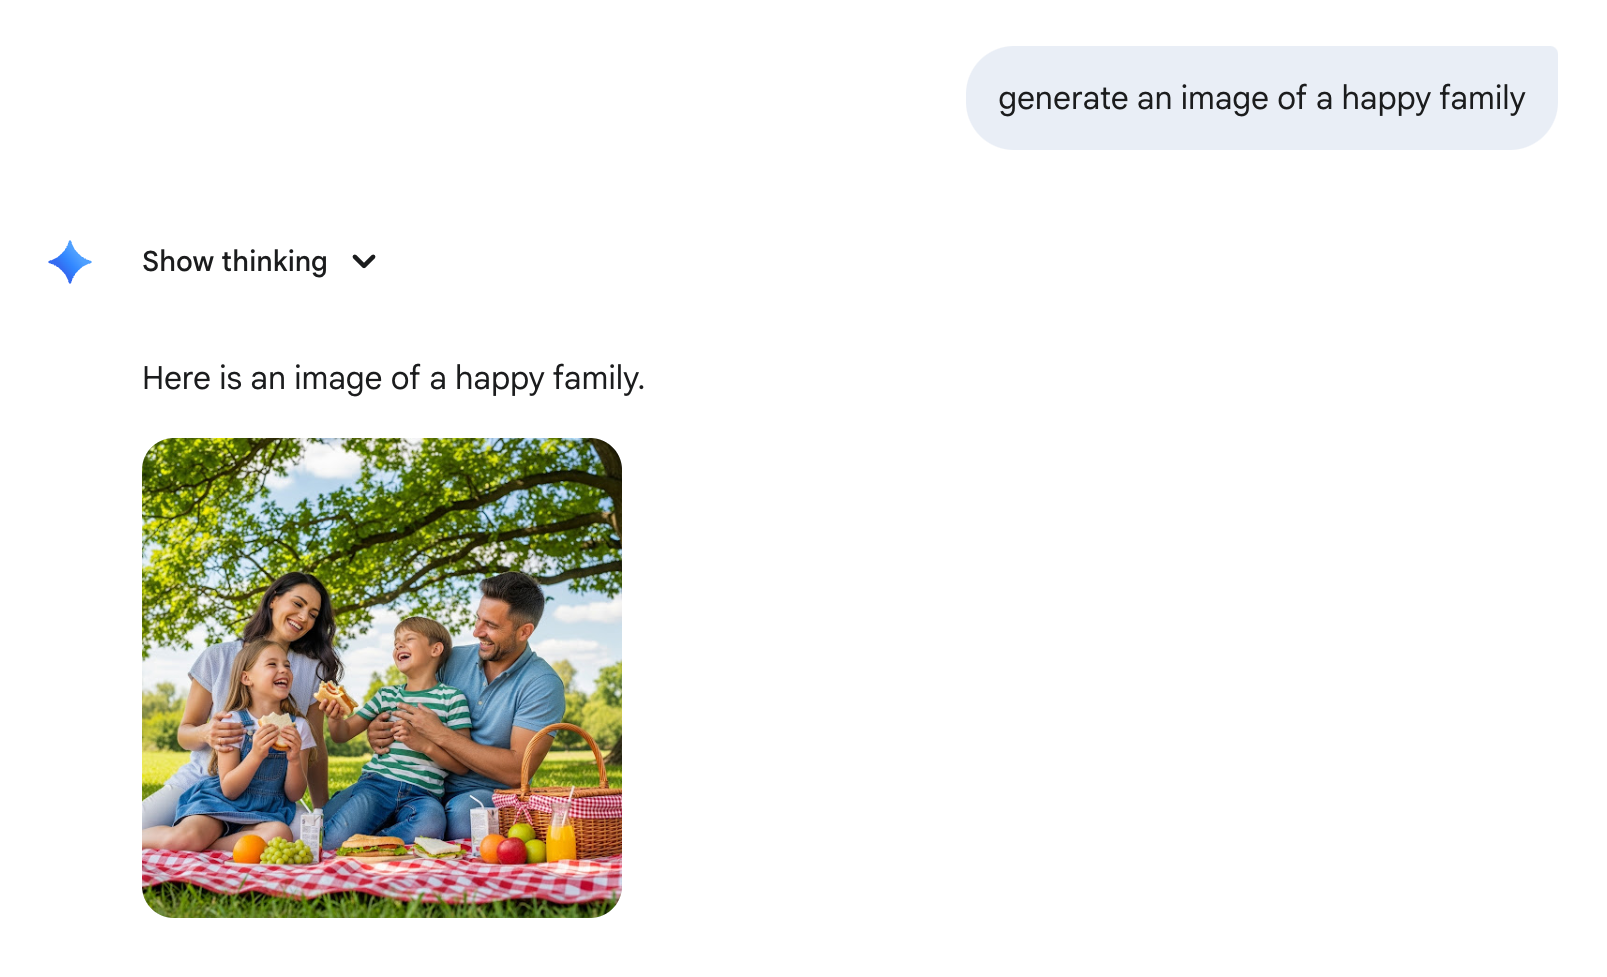Click the word "generate" in the prompt
Image resolution: width=1607 pixels, height=977 pixels.
[1063, 99]
